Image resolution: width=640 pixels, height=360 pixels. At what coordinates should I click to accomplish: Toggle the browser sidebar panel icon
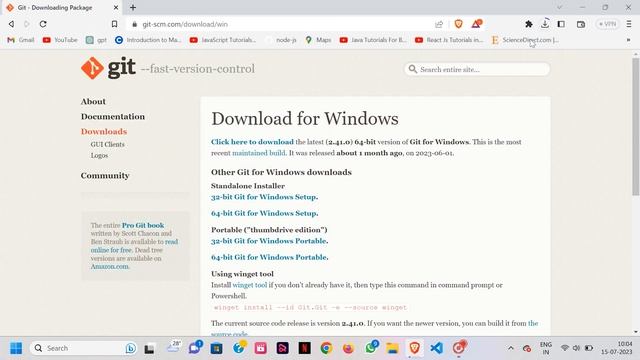[x=561, y=24]
